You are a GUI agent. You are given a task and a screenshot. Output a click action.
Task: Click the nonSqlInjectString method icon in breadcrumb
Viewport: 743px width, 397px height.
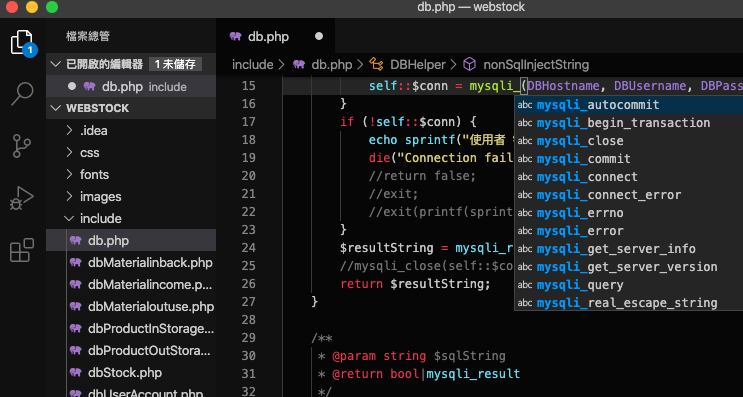(469, 64)
